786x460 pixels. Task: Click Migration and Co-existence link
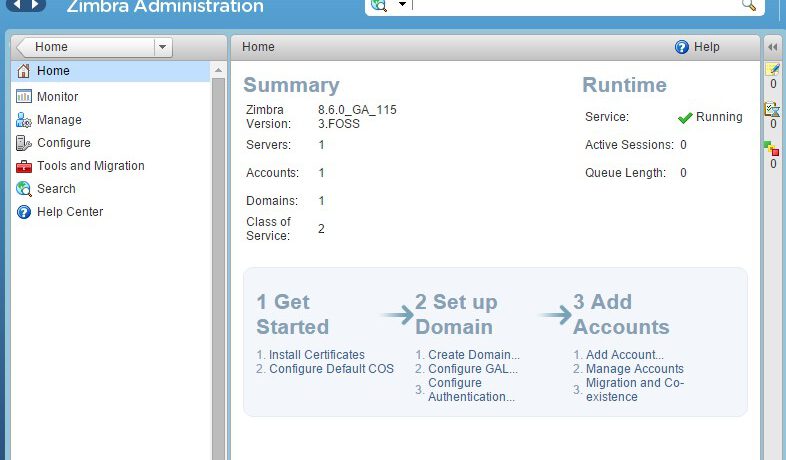click(x=635, y=390)
